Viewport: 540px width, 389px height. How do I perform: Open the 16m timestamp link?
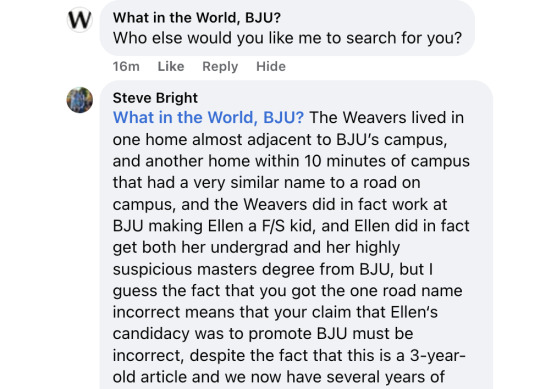pos(126,66)
